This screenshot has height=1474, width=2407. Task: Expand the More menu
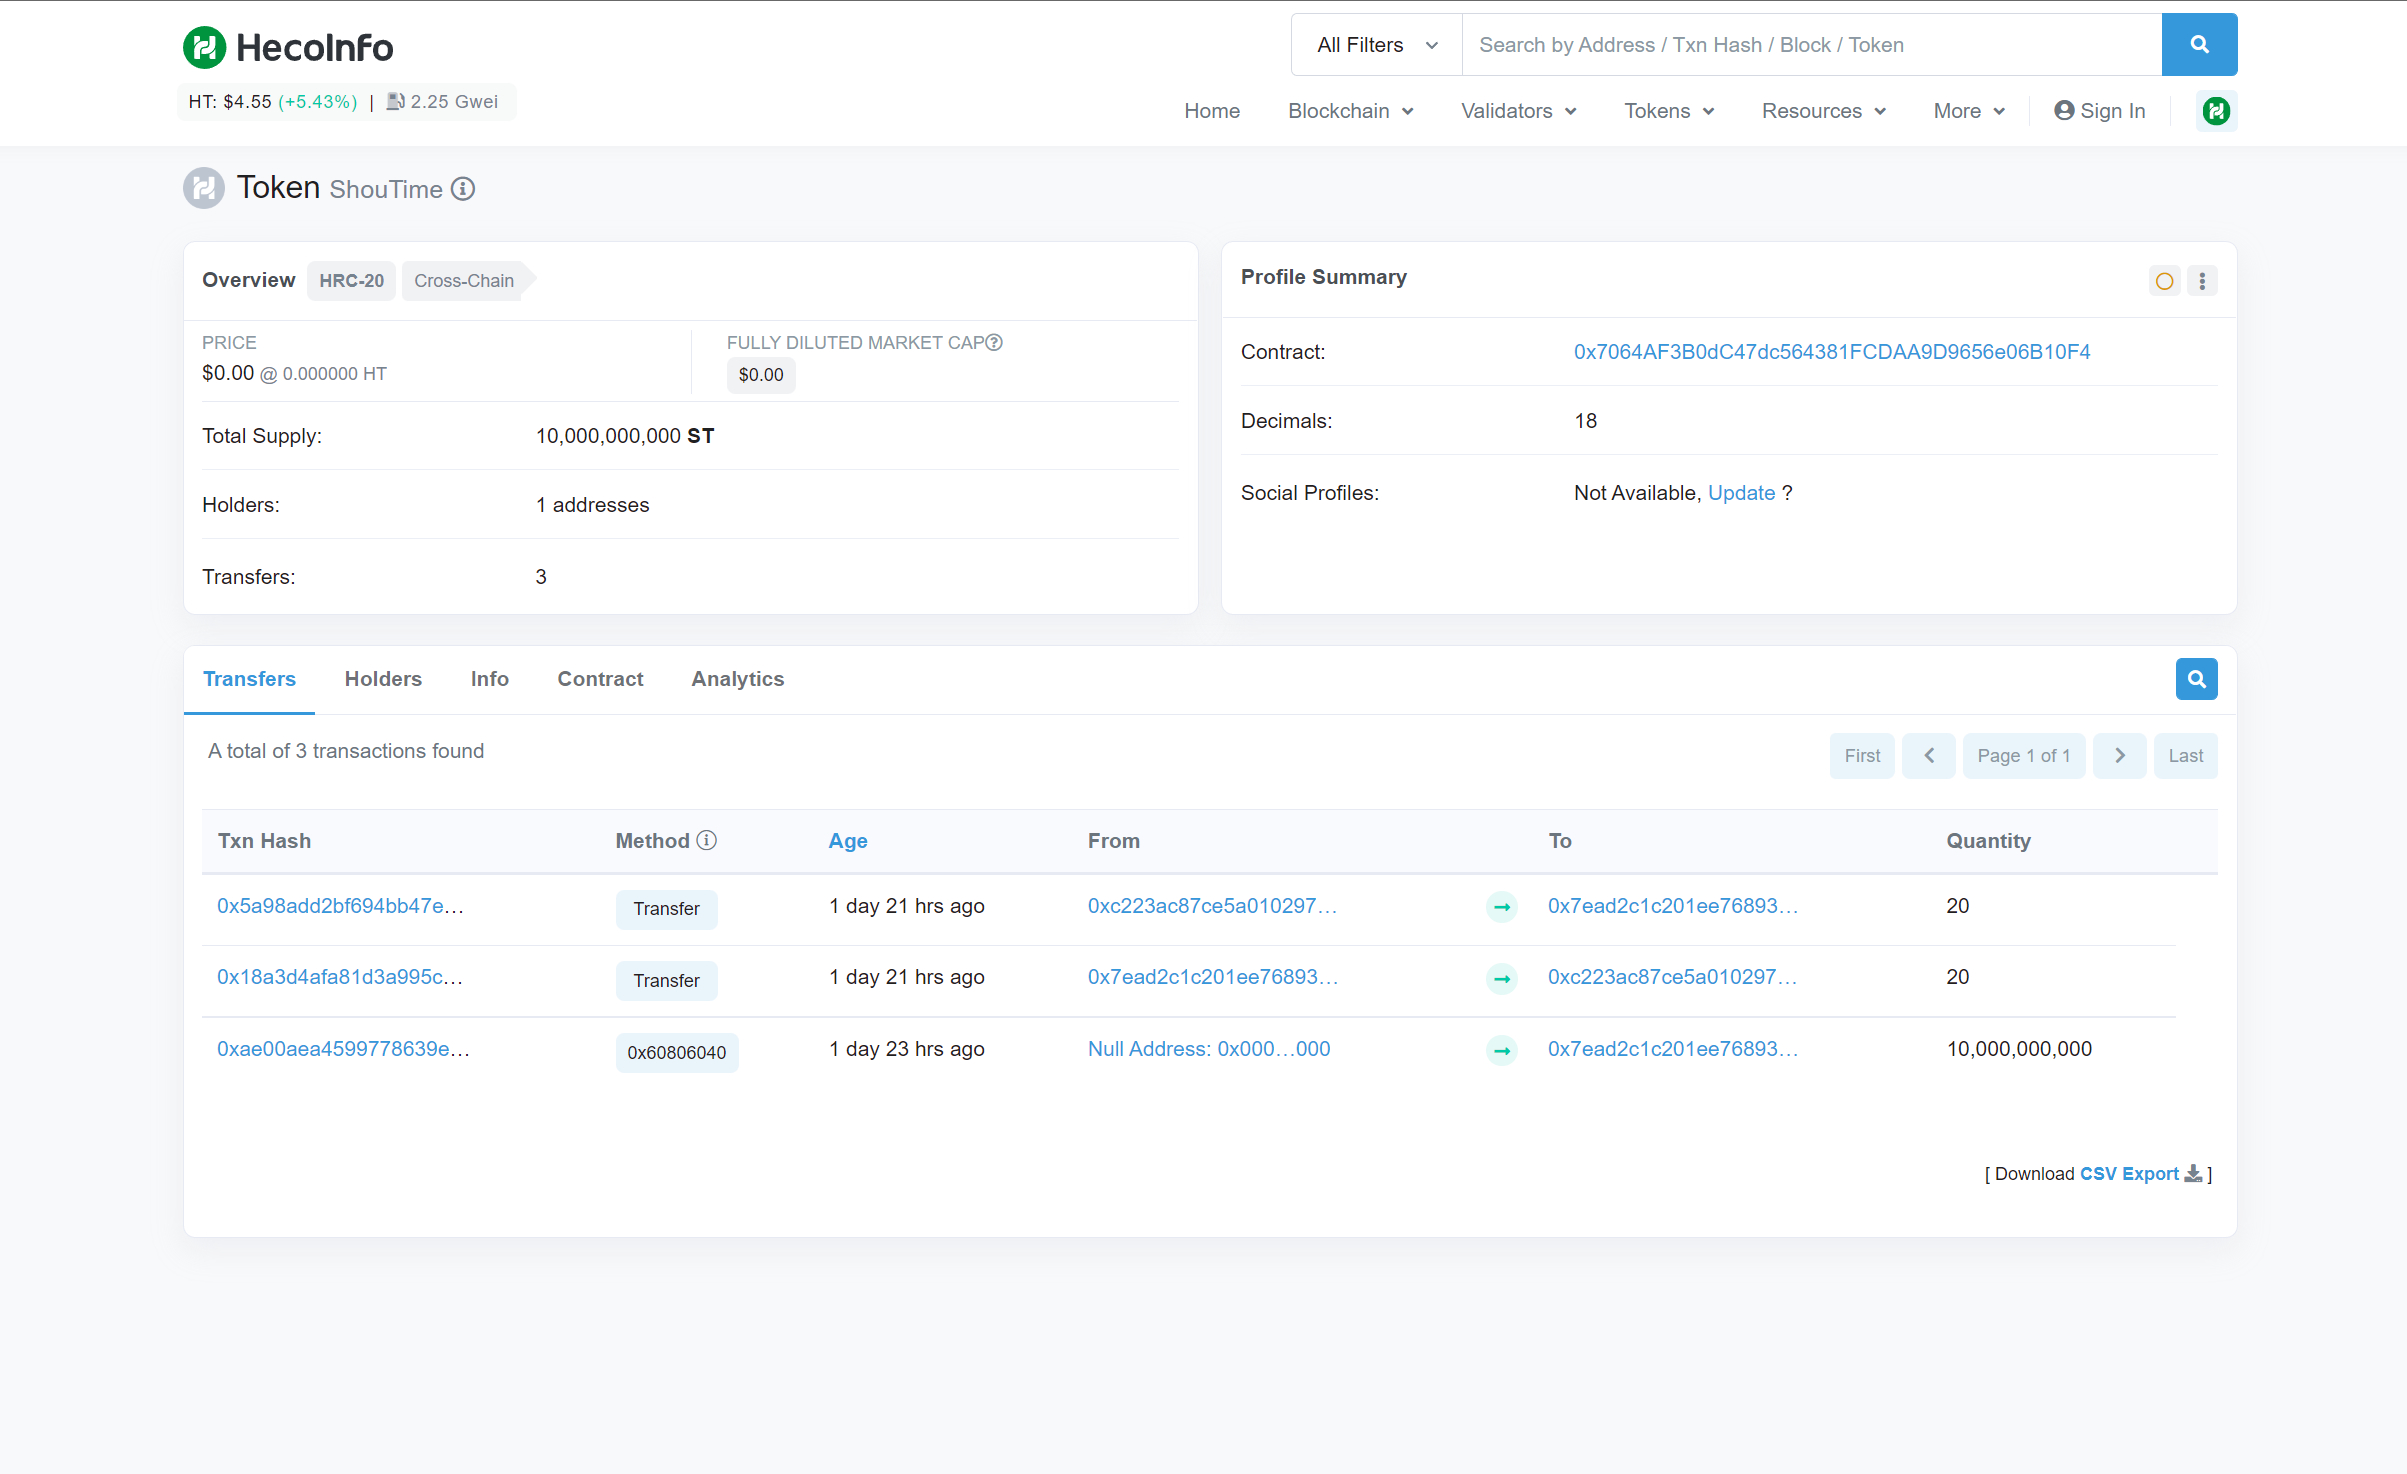coord(1969,111)
